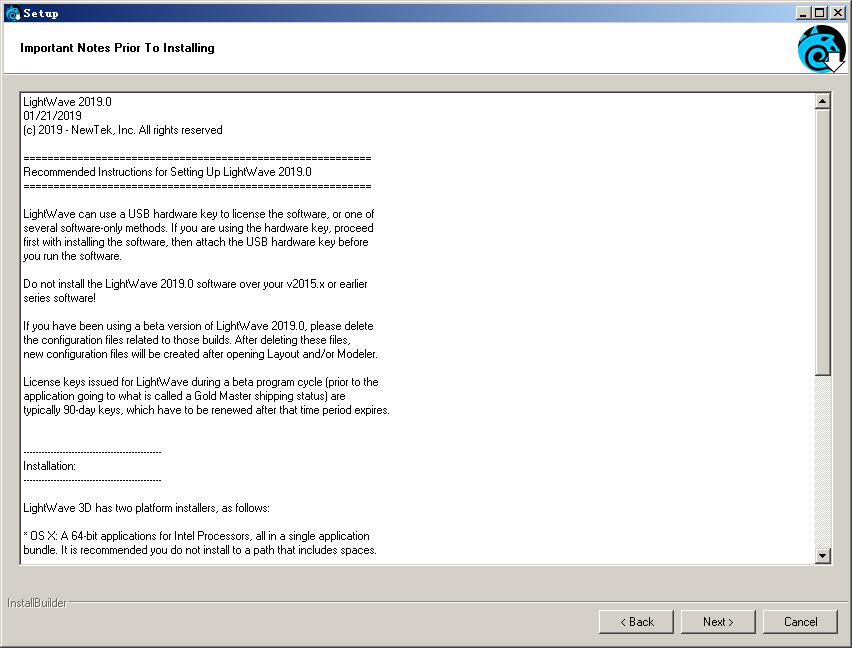
Task: Click the 'LightWave 2019.0' first line
Action: coord(67,102)
